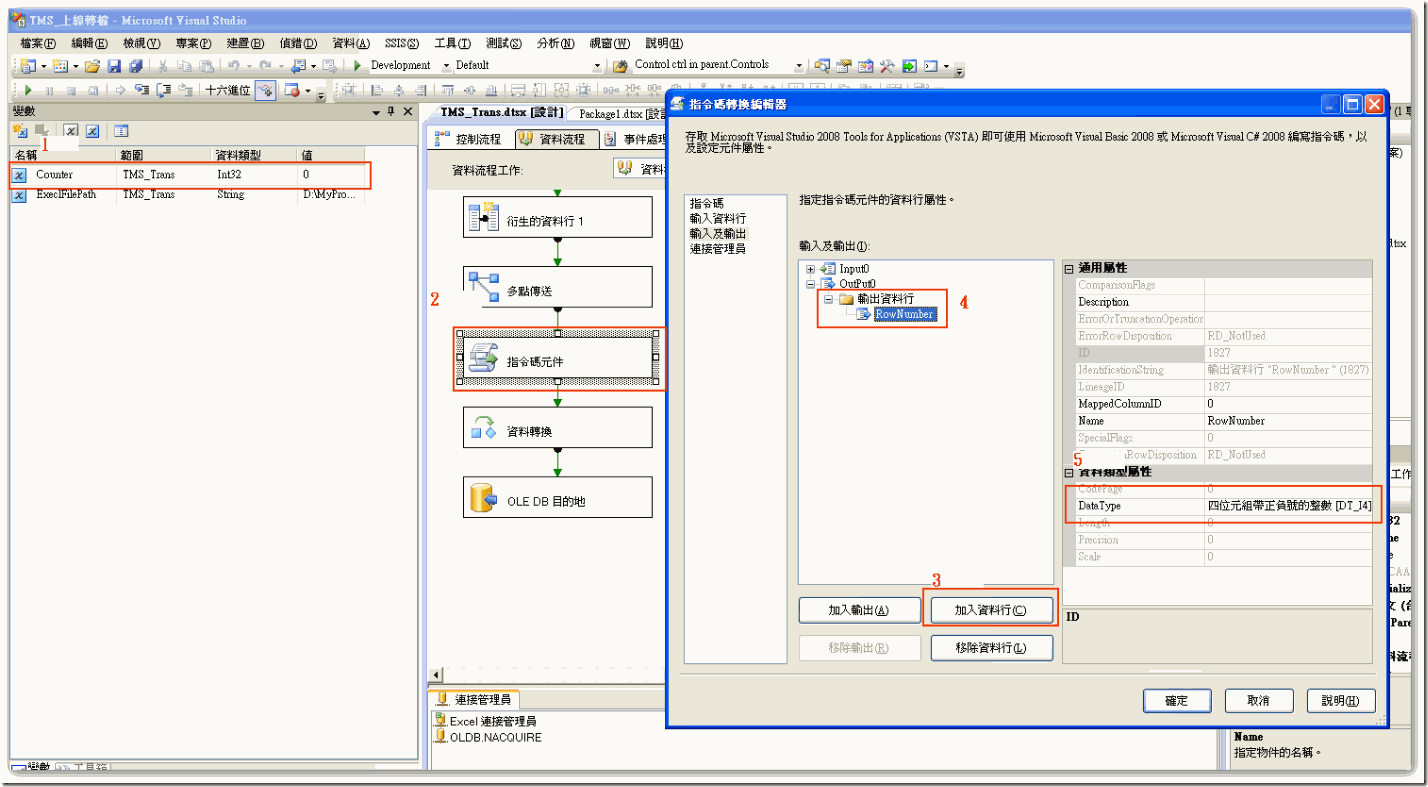This screenshot has height=787, width=1428.
Task: Collapse the 資料類型屬性 property category
Action: [1069, 472]
